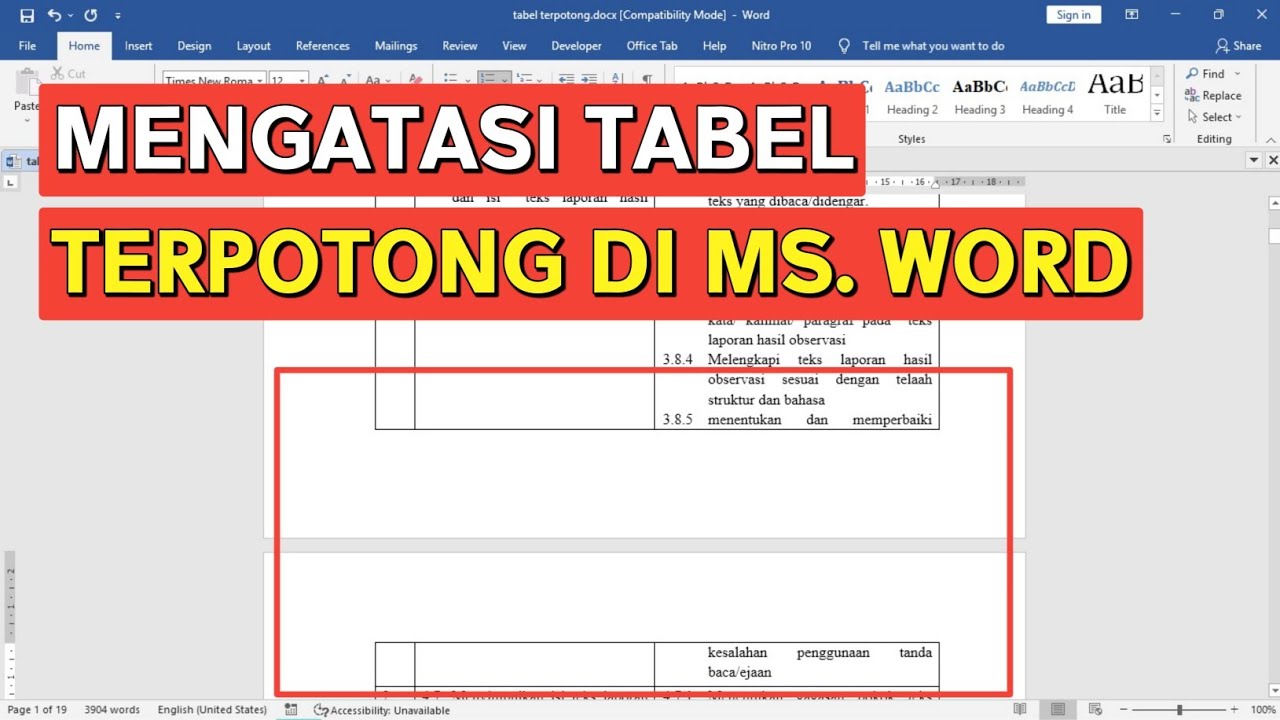
Task: Switch to the Design tab
Action: point(194,46)
